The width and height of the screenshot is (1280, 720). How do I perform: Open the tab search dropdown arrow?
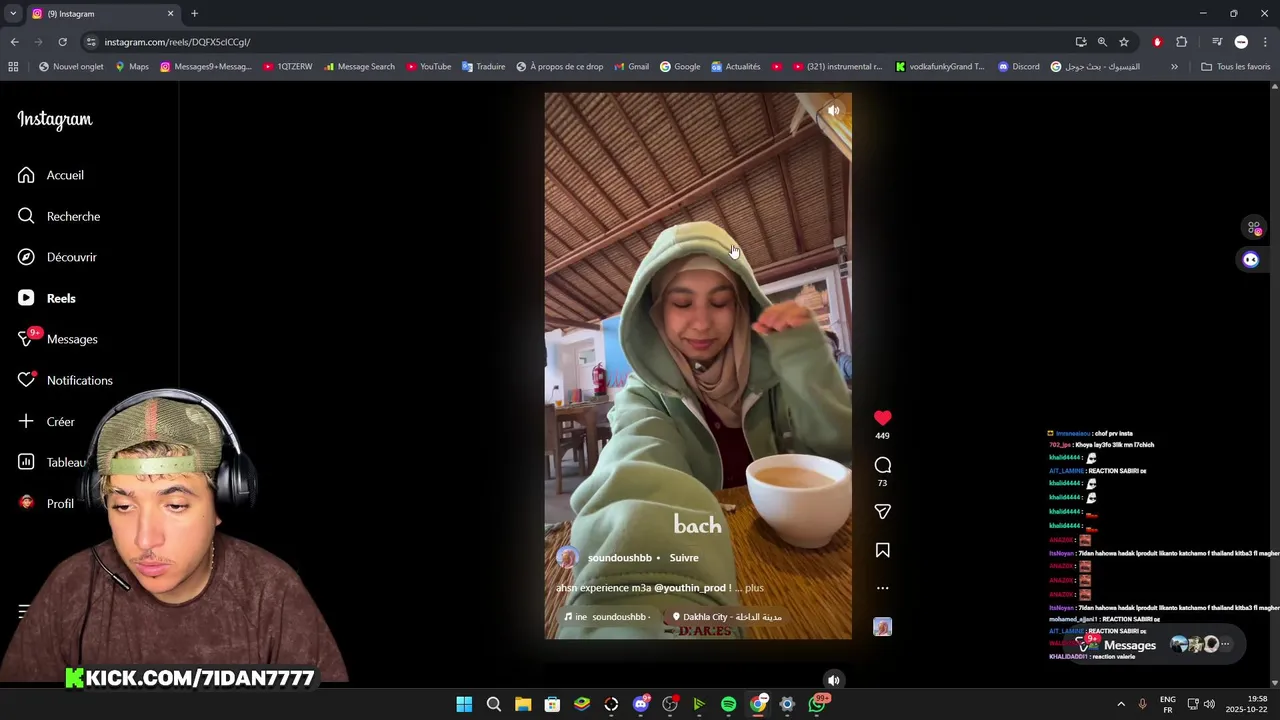(x=12, y=14)
